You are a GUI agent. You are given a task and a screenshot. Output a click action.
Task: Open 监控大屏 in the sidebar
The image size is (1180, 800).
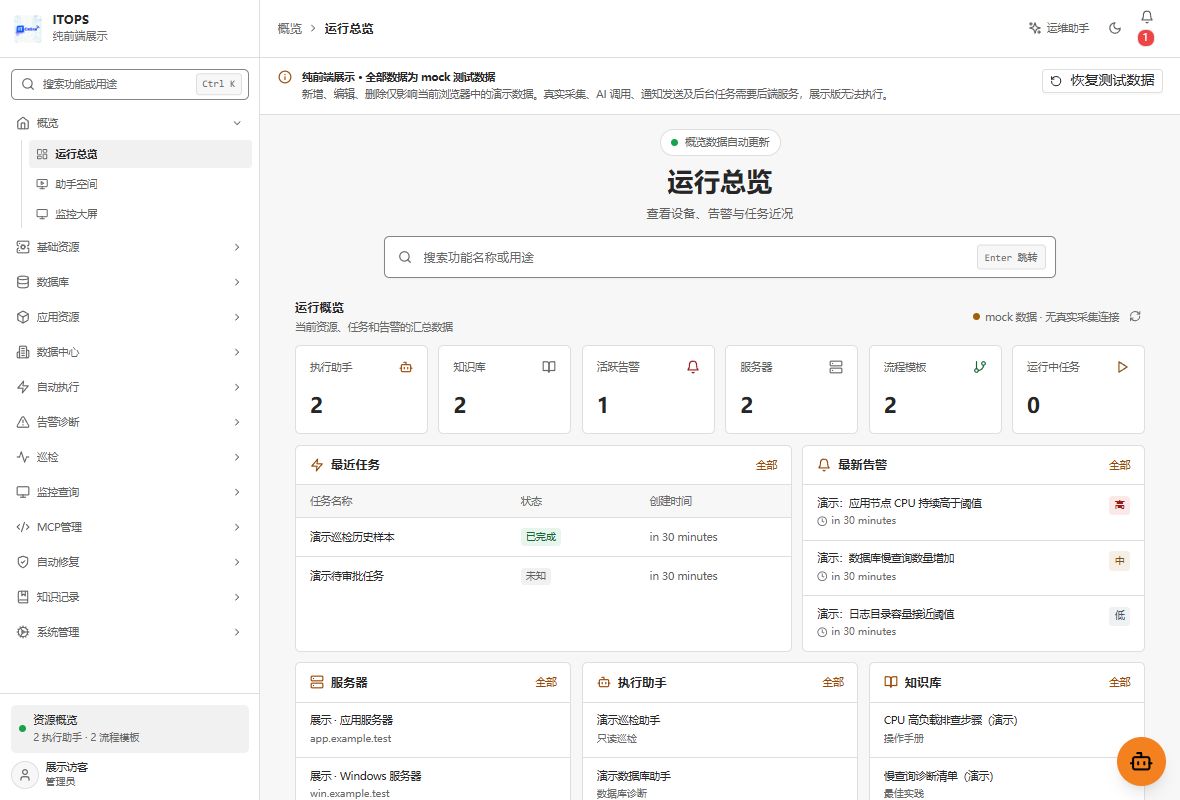[140, 214]
